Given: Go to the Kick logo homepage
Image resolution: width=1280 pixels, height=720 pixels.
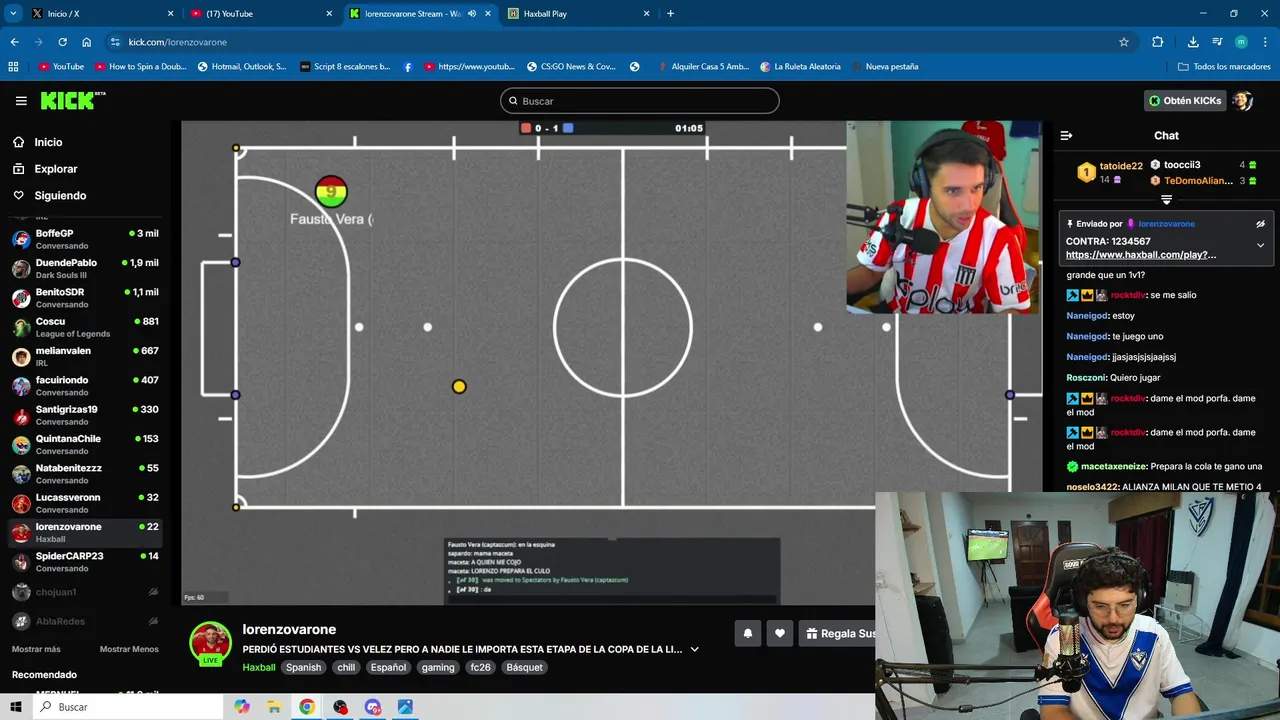Looking at the screenshot, I should pos(72,100).
